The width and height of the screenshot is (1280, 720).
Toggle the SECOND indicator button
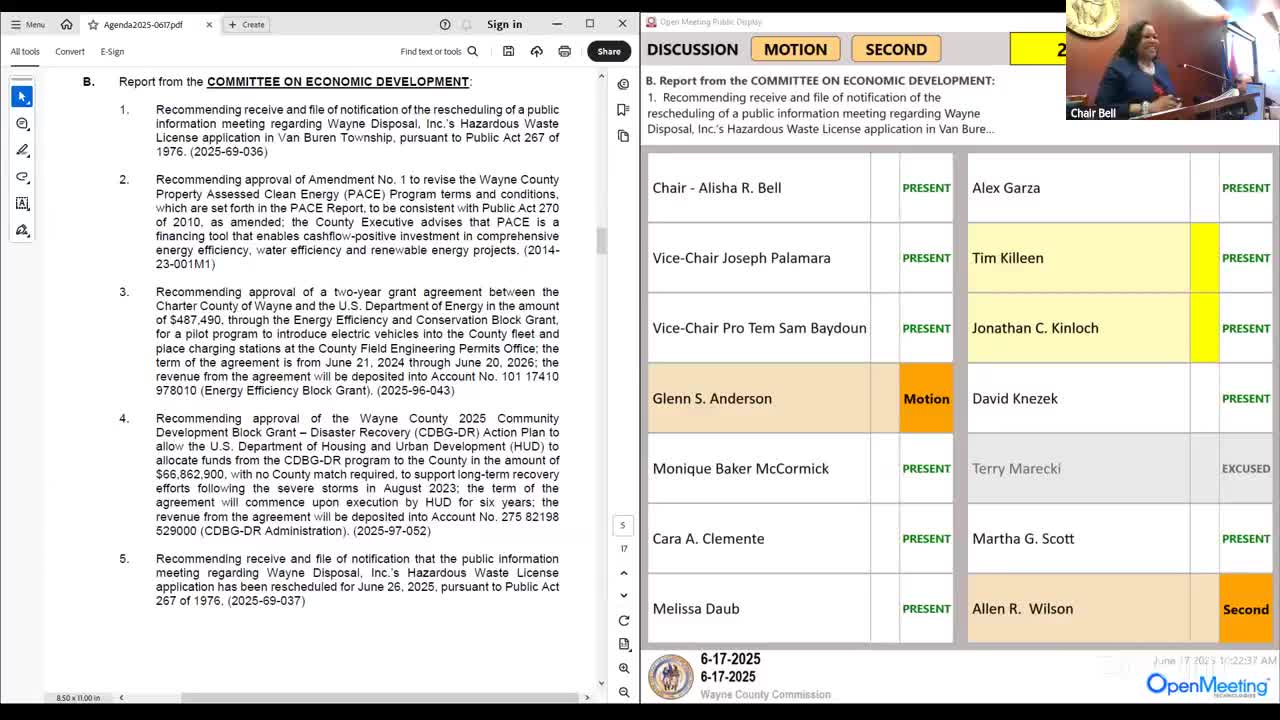point(895,49)
